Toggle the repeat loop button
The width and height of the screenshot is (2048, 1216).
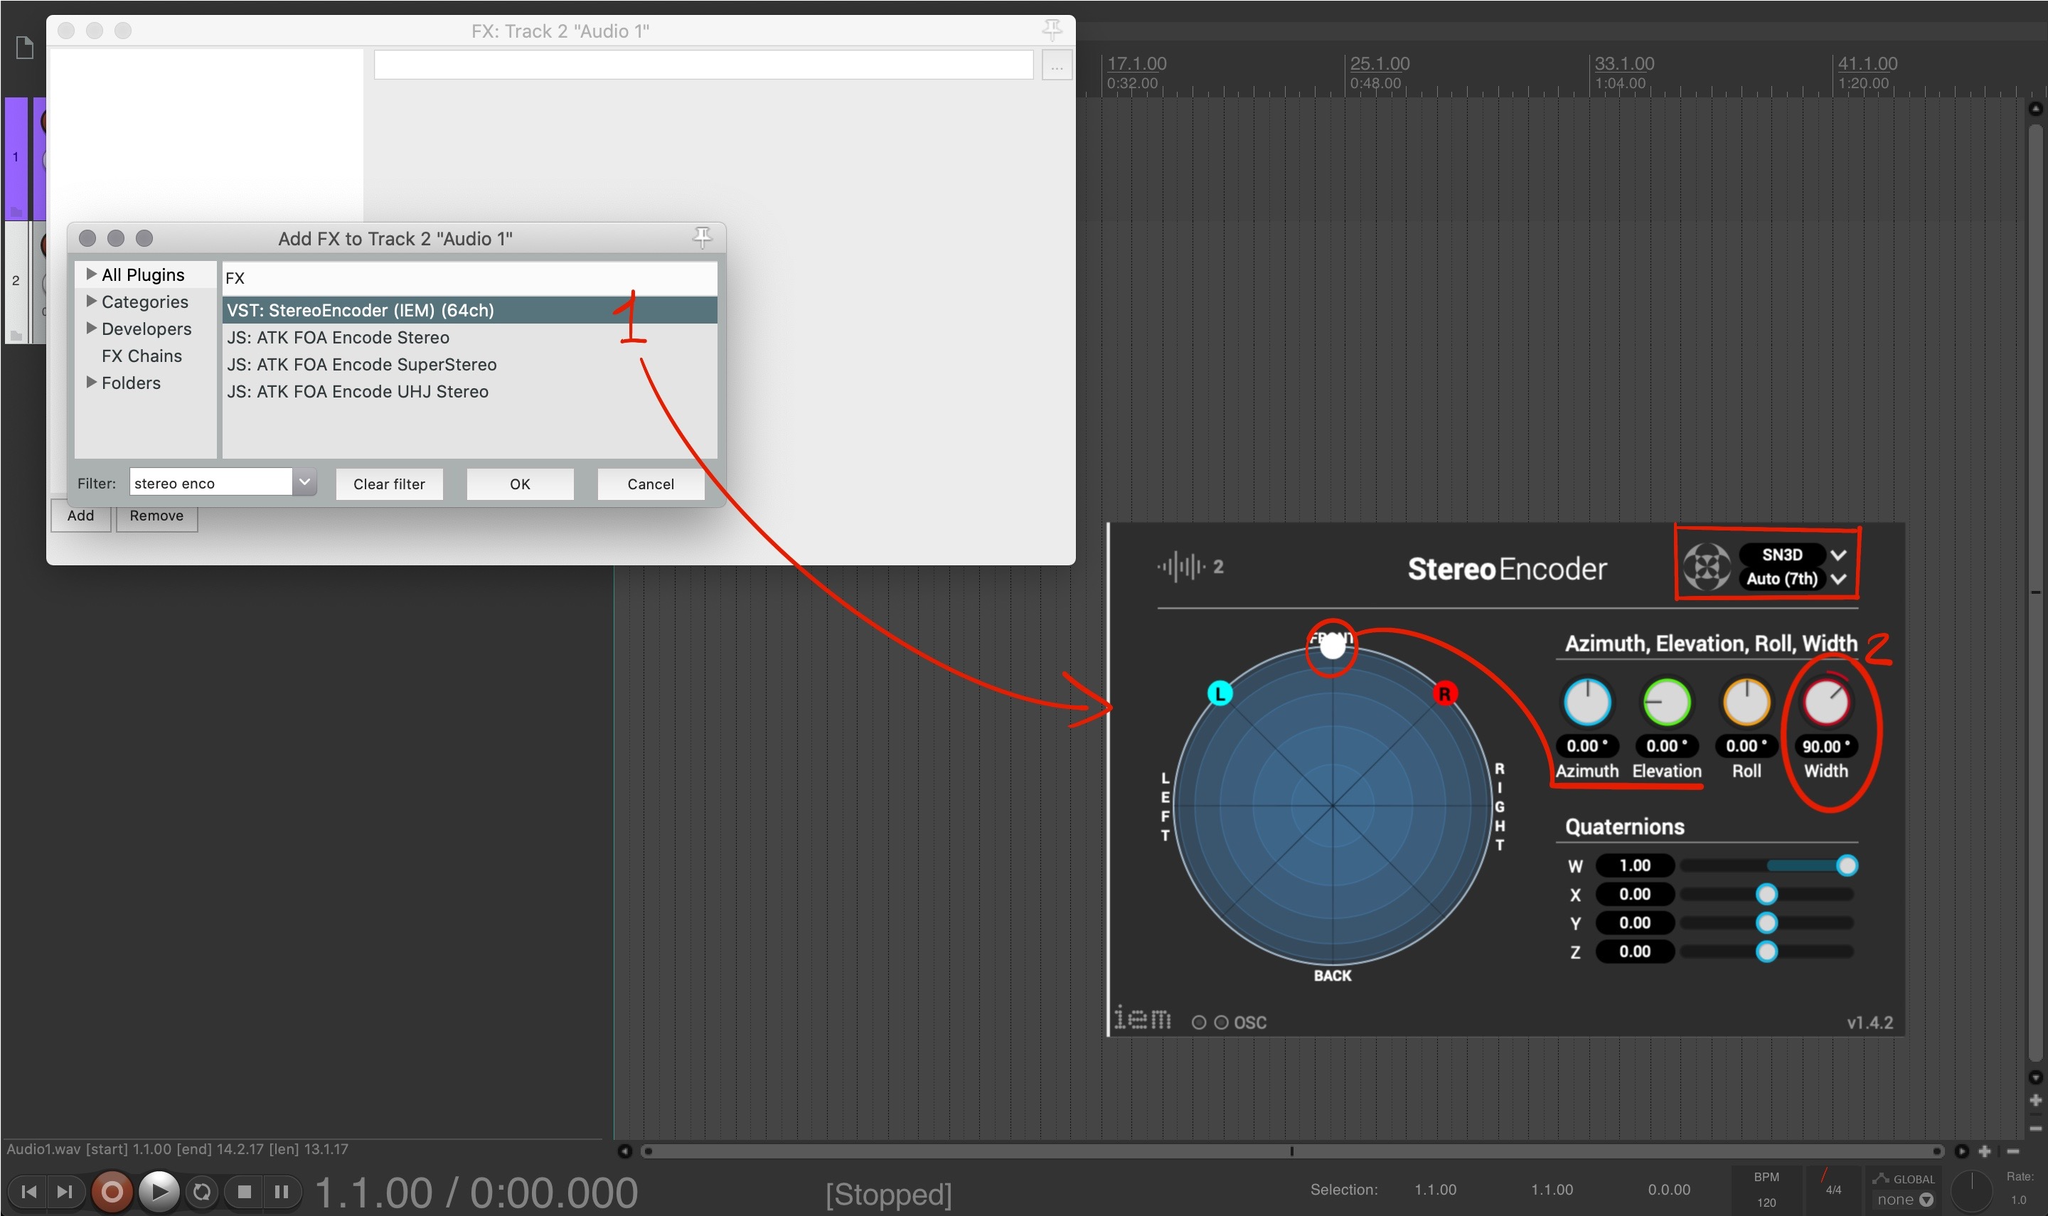point(202,1191)
